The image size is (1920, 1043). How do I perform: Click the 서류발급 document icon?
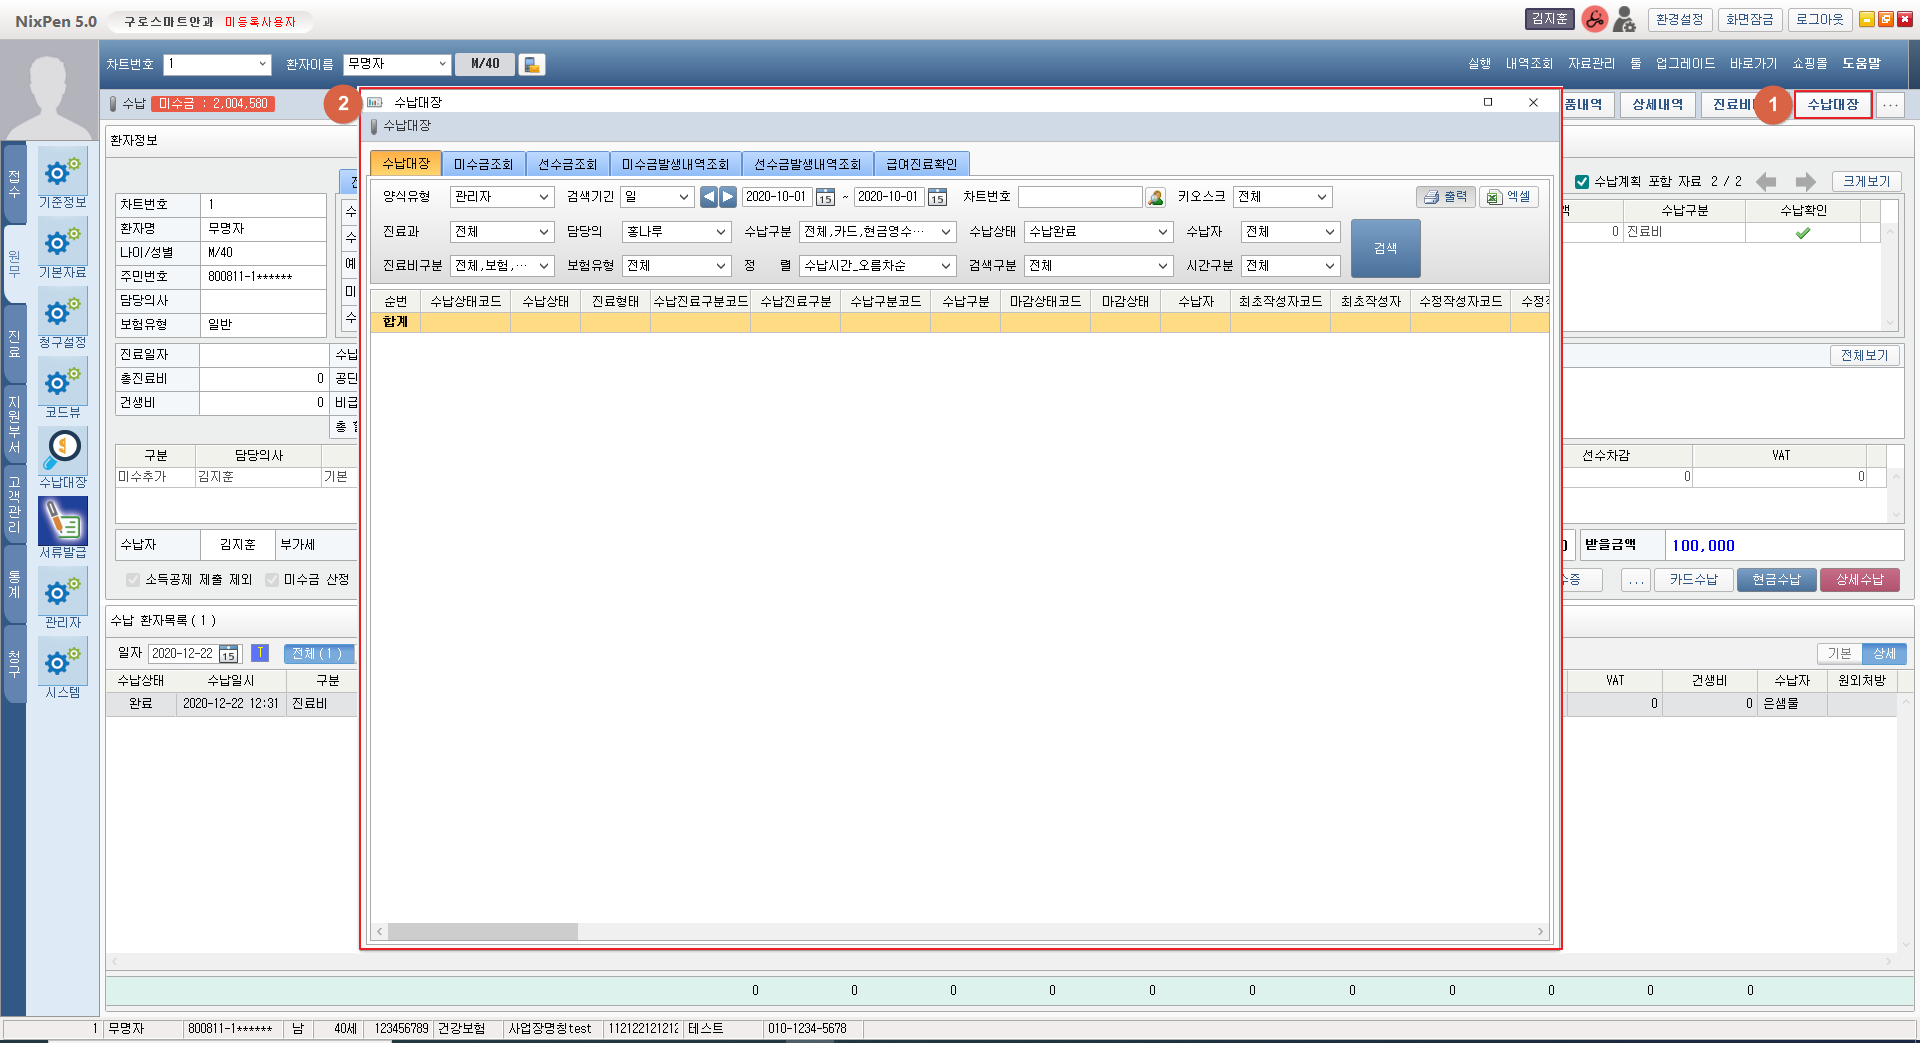coord(62,523)
